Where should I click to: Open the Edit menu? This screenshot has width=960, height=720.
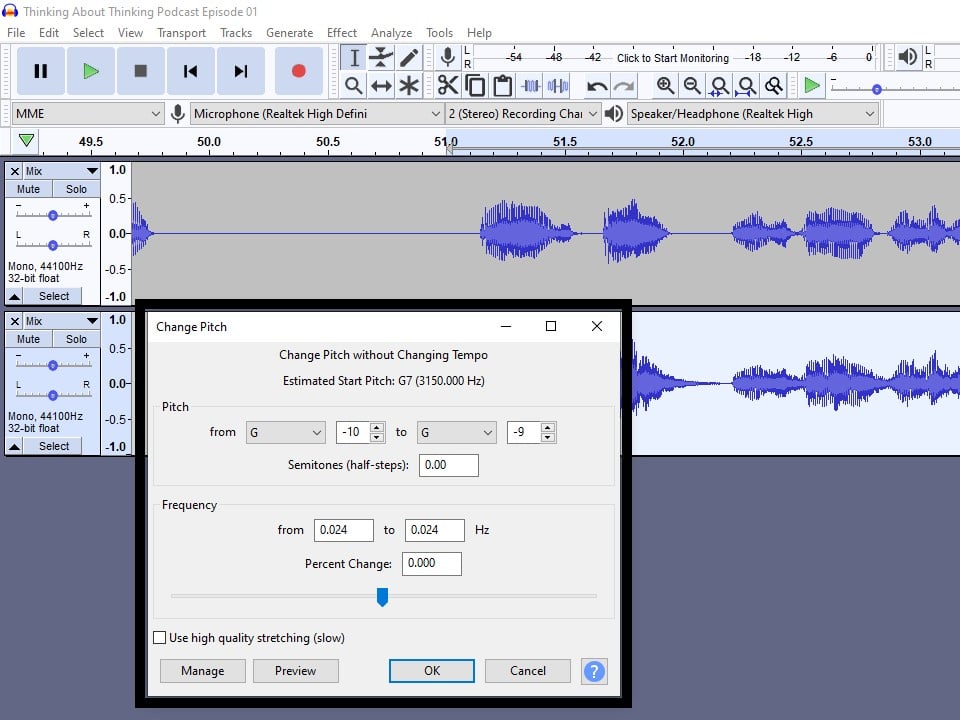coord(49,33)
